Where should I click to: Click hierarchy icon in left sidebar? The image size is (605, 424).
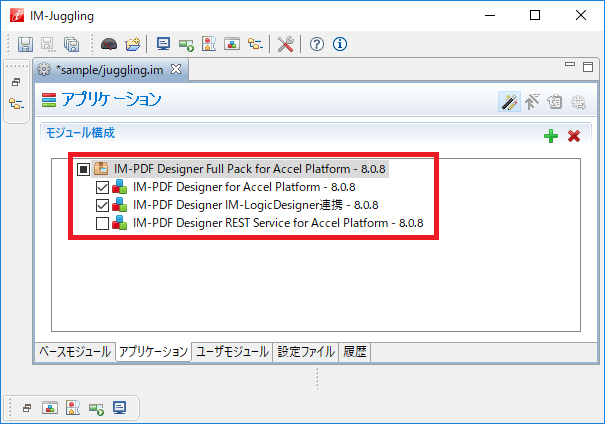[16, 103]
